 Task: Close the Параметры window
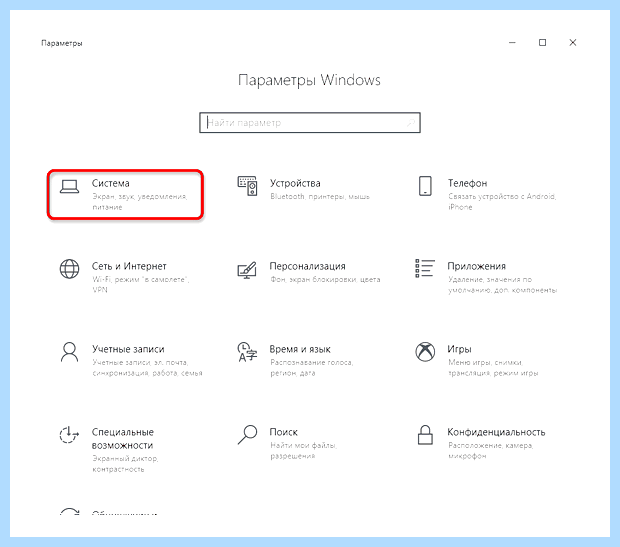[x=573, y=42]
